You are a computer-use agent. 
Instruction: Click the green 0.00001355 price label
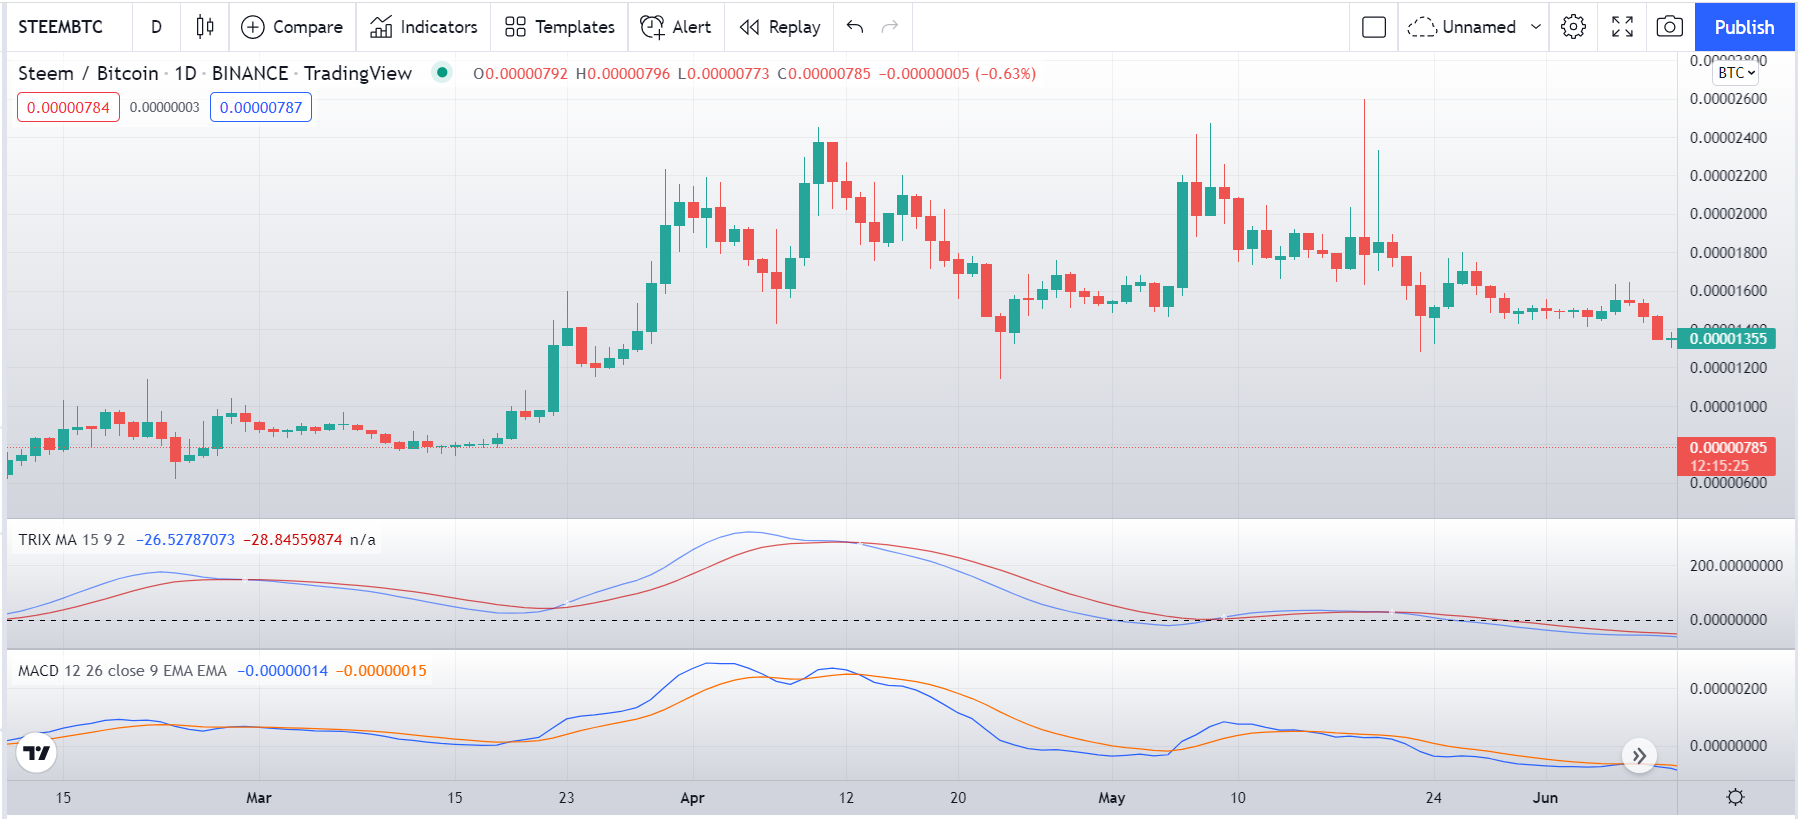tap(1727, 339)
